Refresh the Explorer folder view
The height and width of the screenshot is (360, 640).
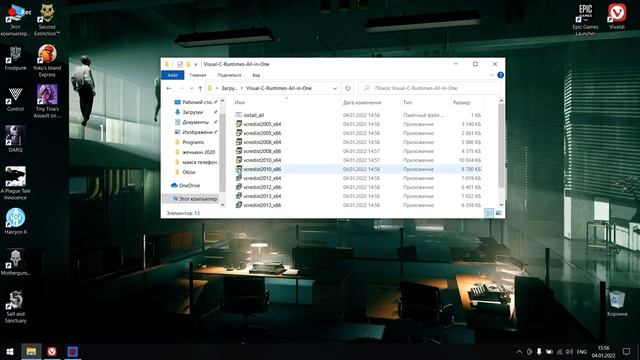348,88
